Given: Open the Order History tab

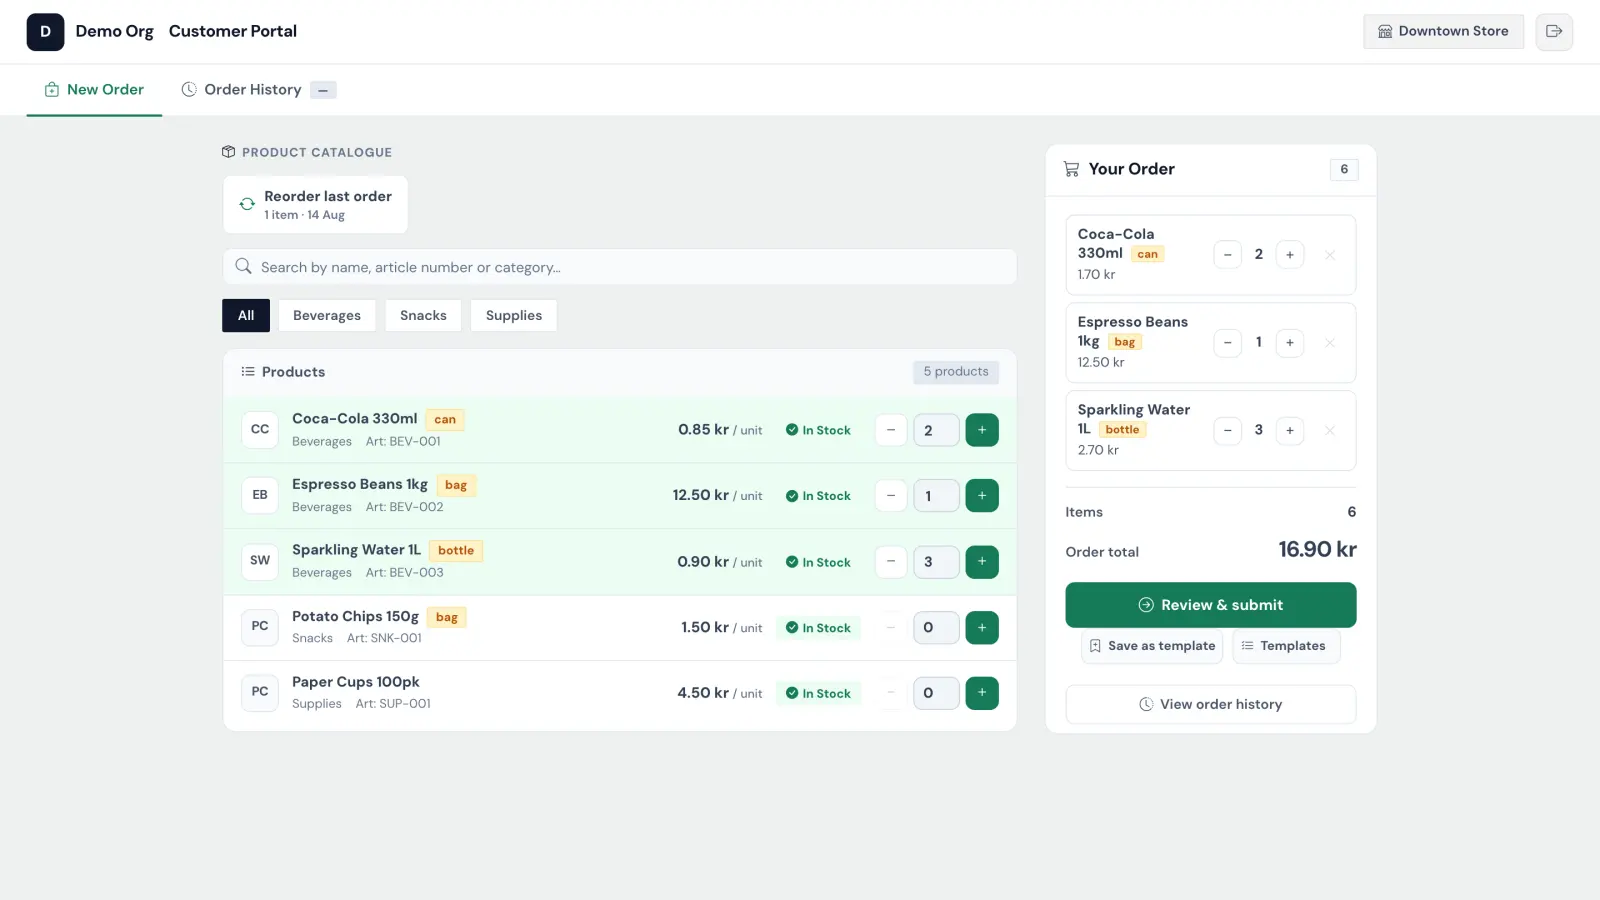Looking at the screenshot, I should 258,90.
